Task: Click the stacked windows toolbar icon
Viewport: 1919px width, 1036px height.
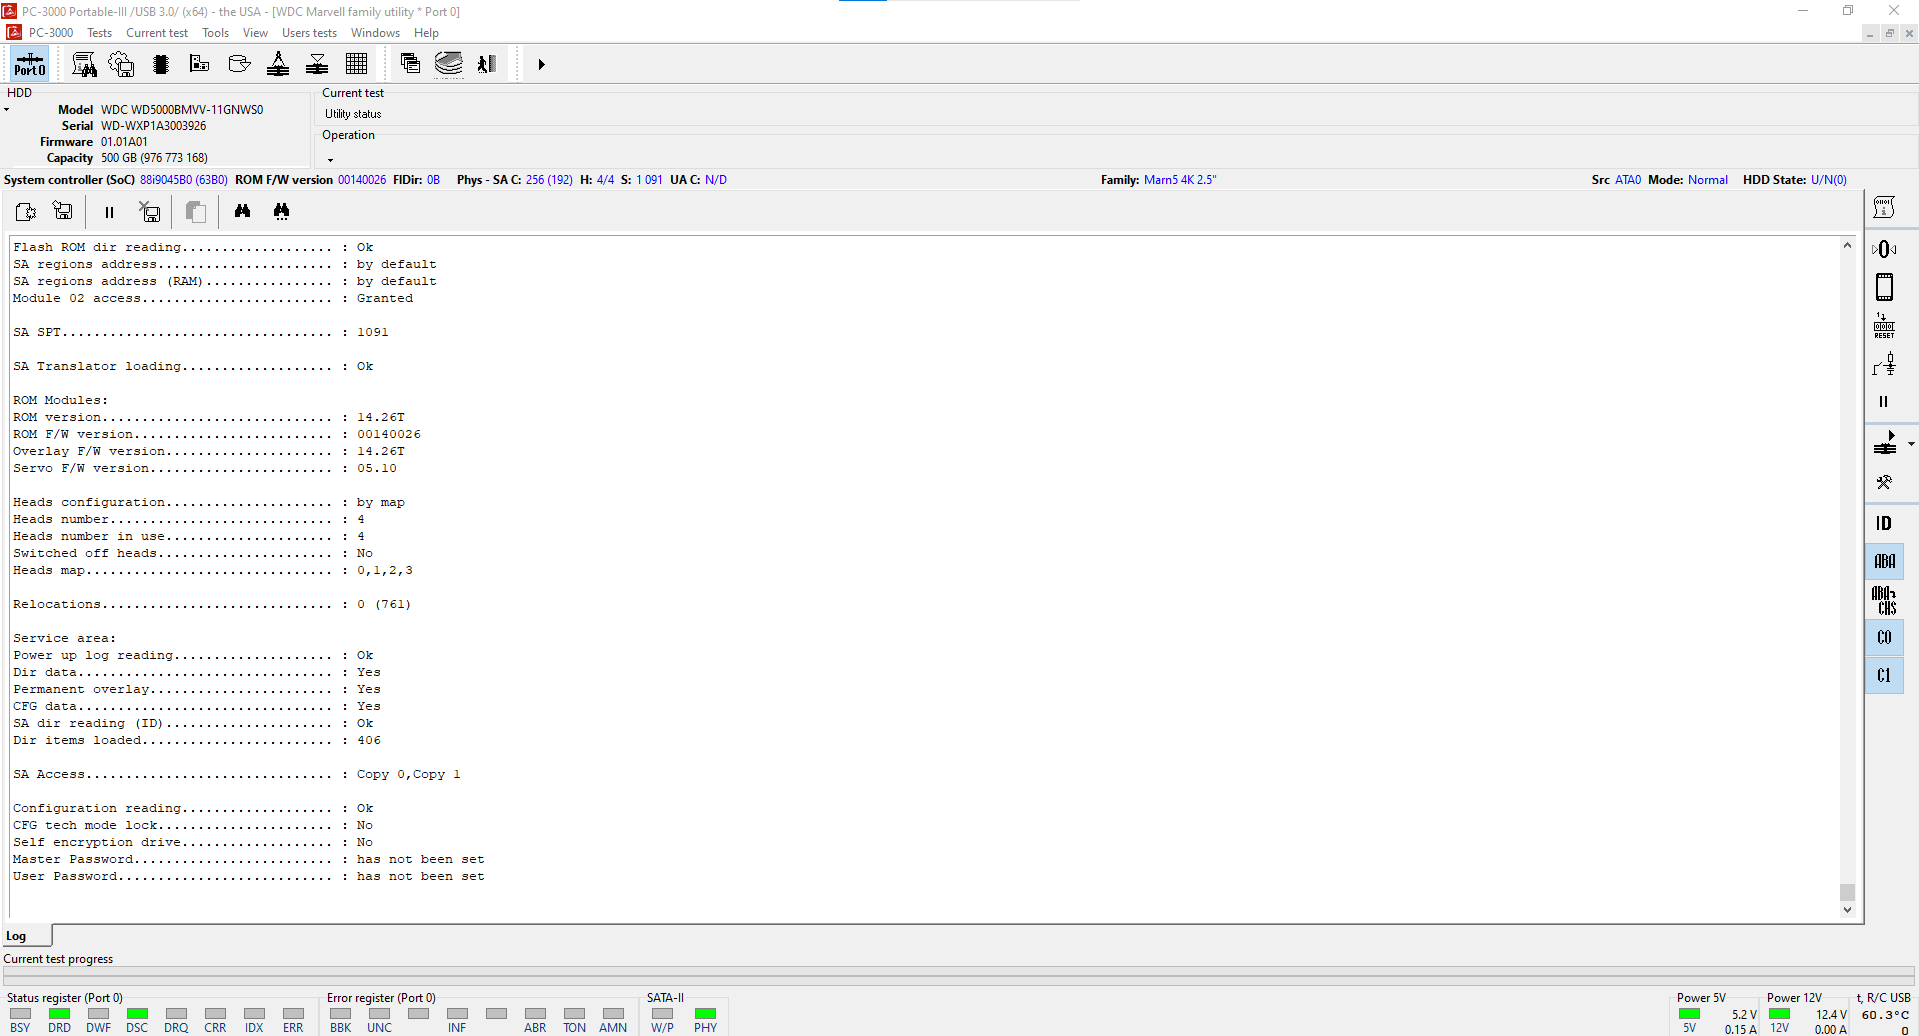Action: (x=410, y=64)
